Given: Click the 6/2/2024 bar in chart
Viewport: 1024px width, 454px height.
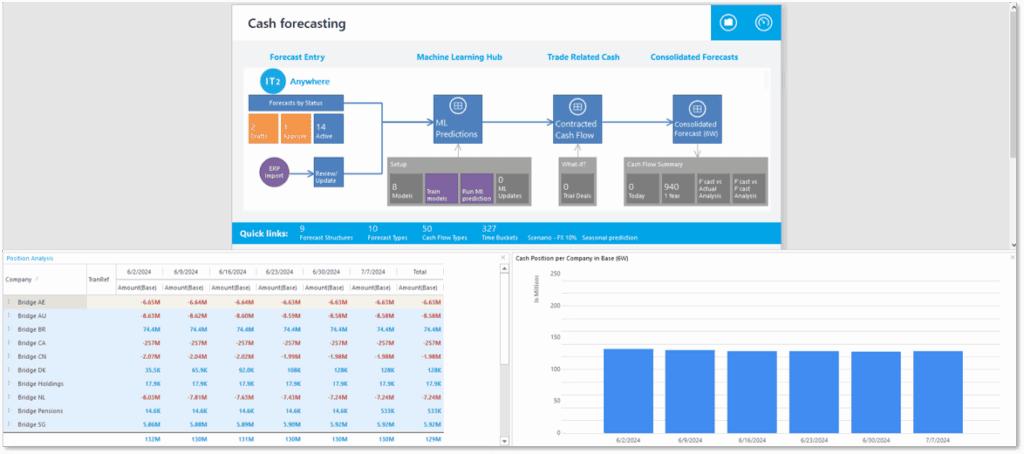Looking at the screenshot, I should pos(628,391).
